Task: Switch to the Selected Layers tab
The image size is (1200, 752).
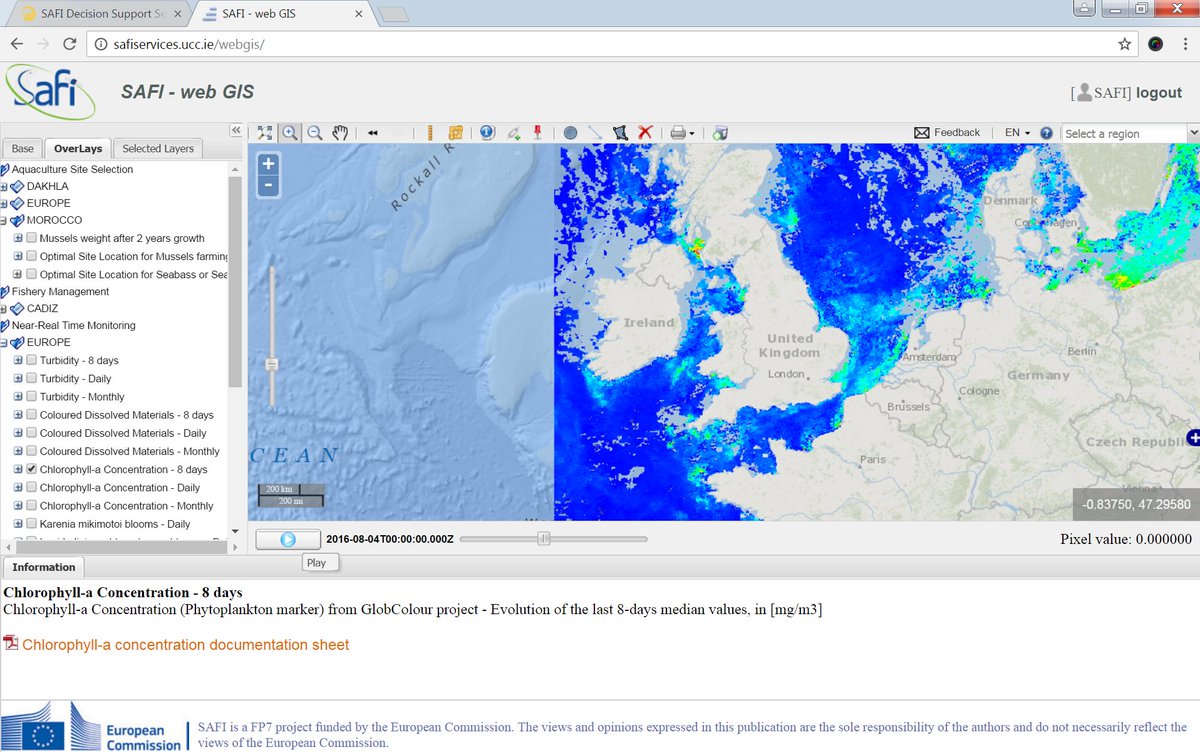Action: pyautogui.click(x=158, y=148)
